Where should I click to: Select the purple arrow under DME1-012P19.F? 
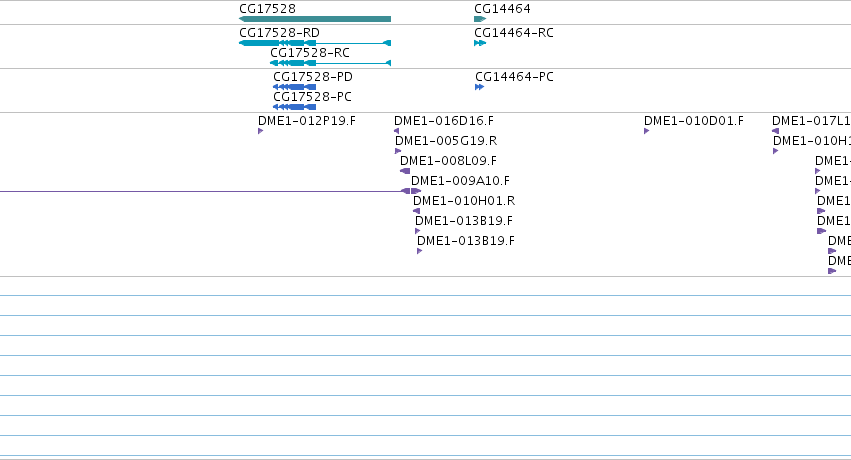coord(261,131)
